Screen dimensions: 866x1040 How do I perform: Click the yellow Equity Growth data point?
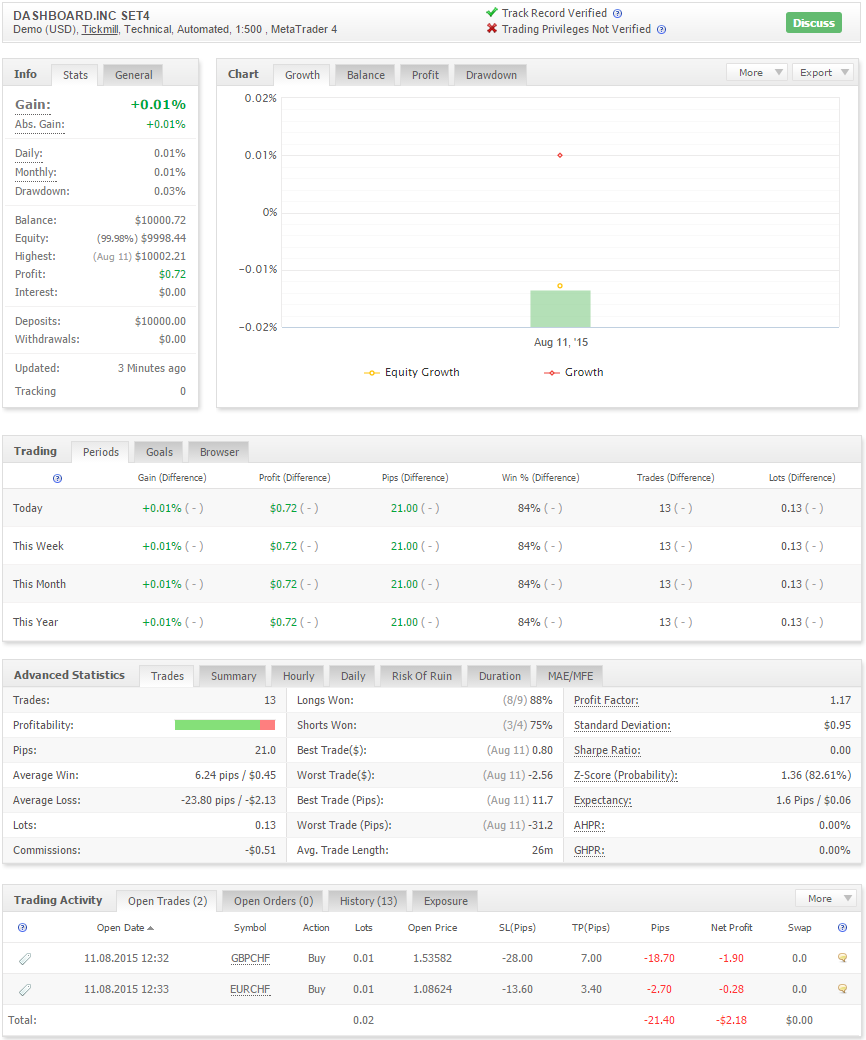click(x=560, y=286)
